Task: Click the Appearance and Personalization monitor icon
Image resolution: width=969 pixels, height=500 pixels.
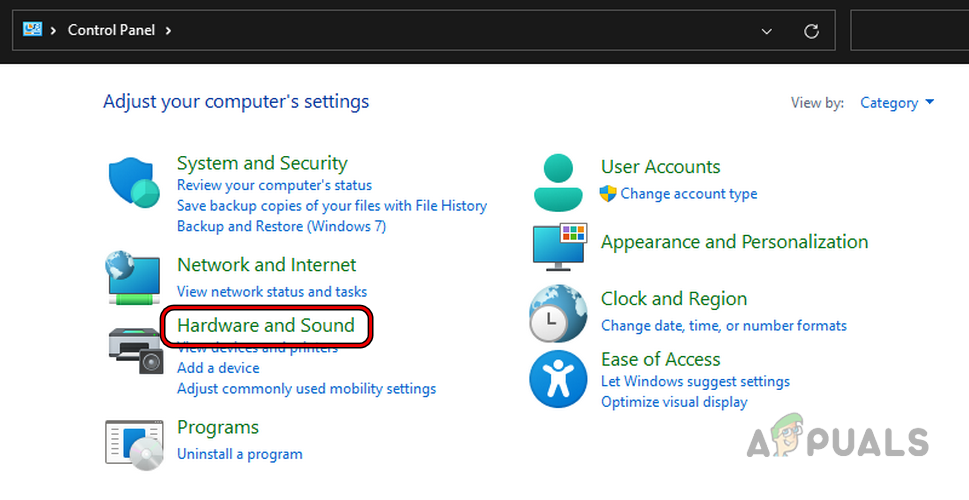Action: (x=558, y=246)
